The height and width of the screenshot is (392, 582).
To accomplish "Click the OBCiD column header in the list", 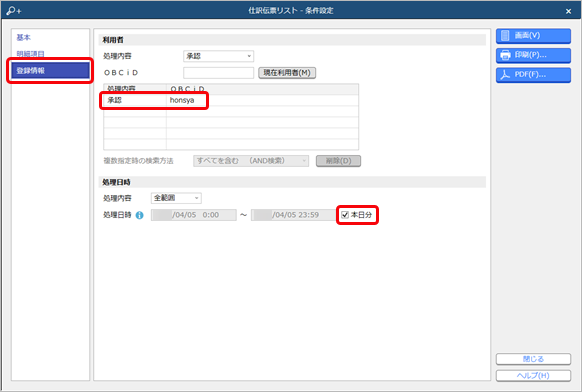I will [262, 89].
